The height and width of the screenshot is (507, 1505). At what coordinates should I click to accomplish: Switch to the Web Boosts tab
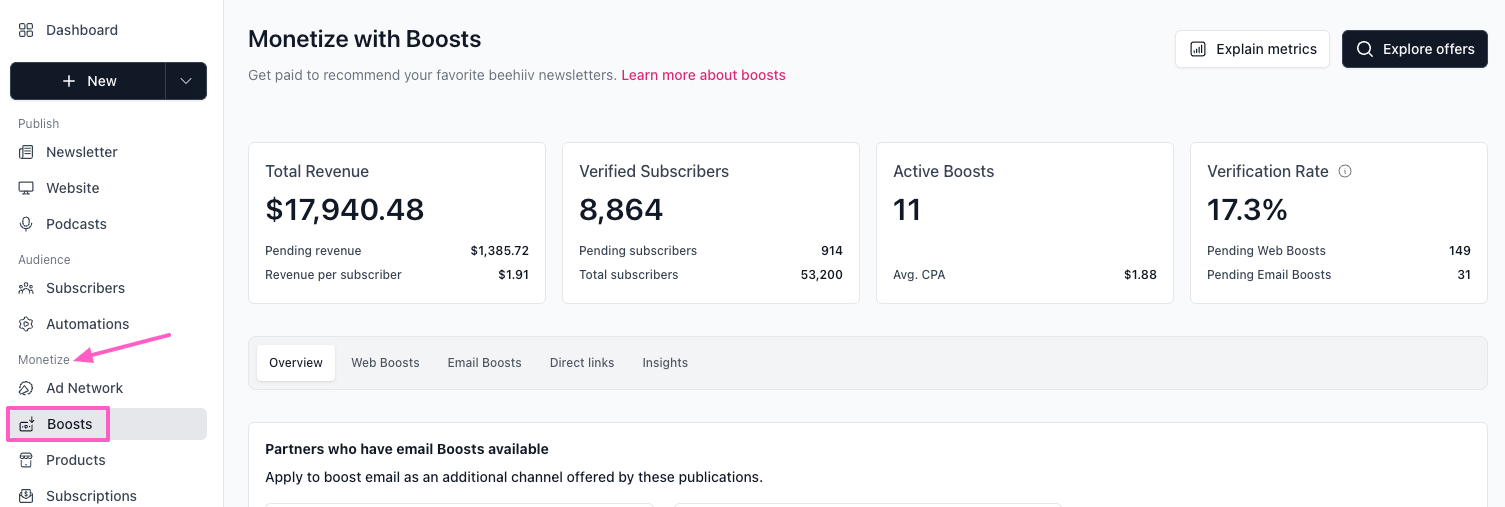[385, 363]
